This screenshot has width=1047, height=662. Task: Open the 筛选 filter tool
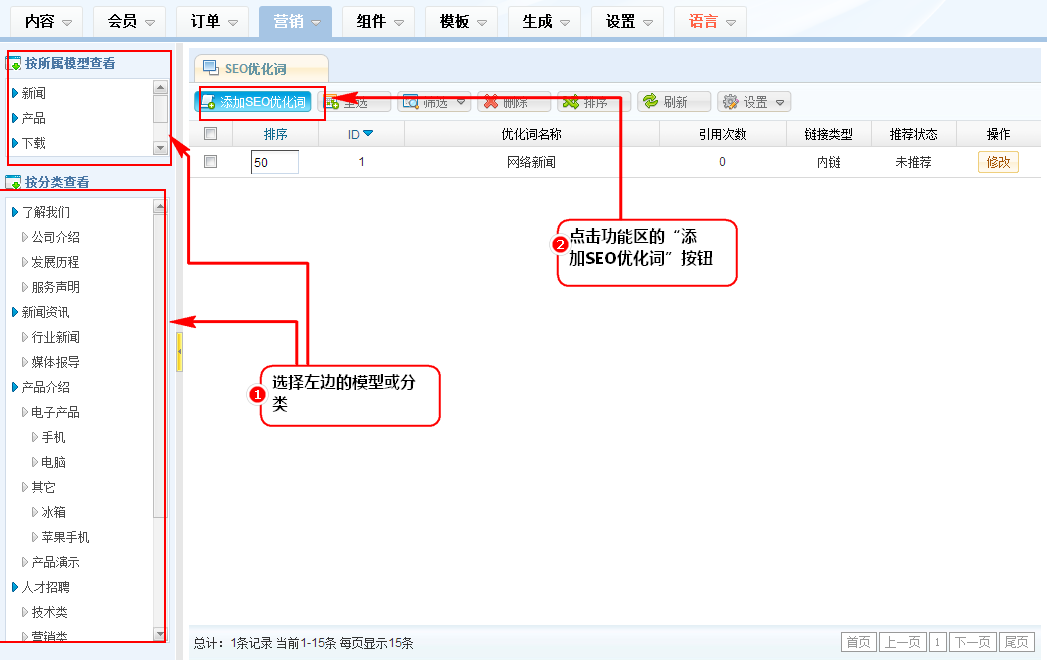click(x=410, y=102)
